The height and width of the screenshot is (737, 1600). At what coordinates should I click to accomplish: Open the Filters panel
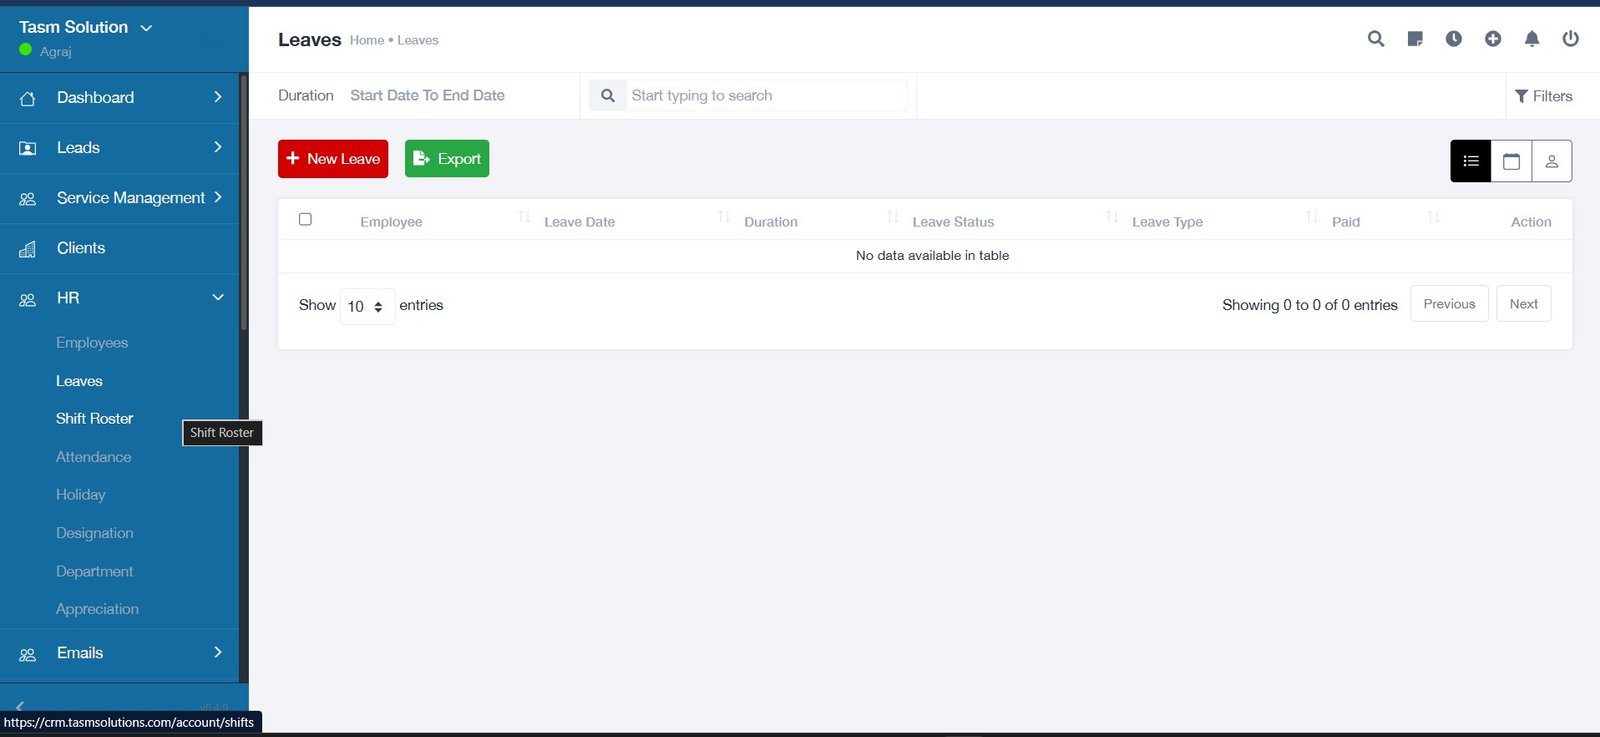click(x=1543, y=96)
